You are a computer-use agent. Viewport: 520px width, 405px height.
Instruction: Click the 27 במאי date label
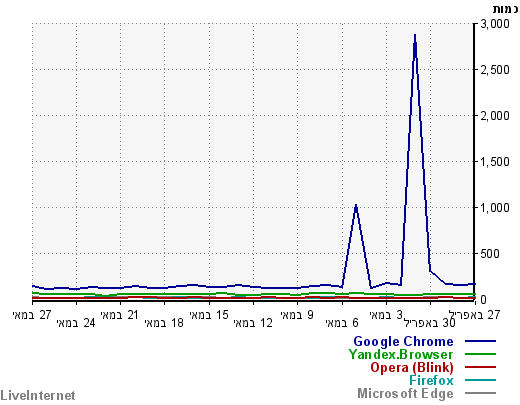point(32,315)
